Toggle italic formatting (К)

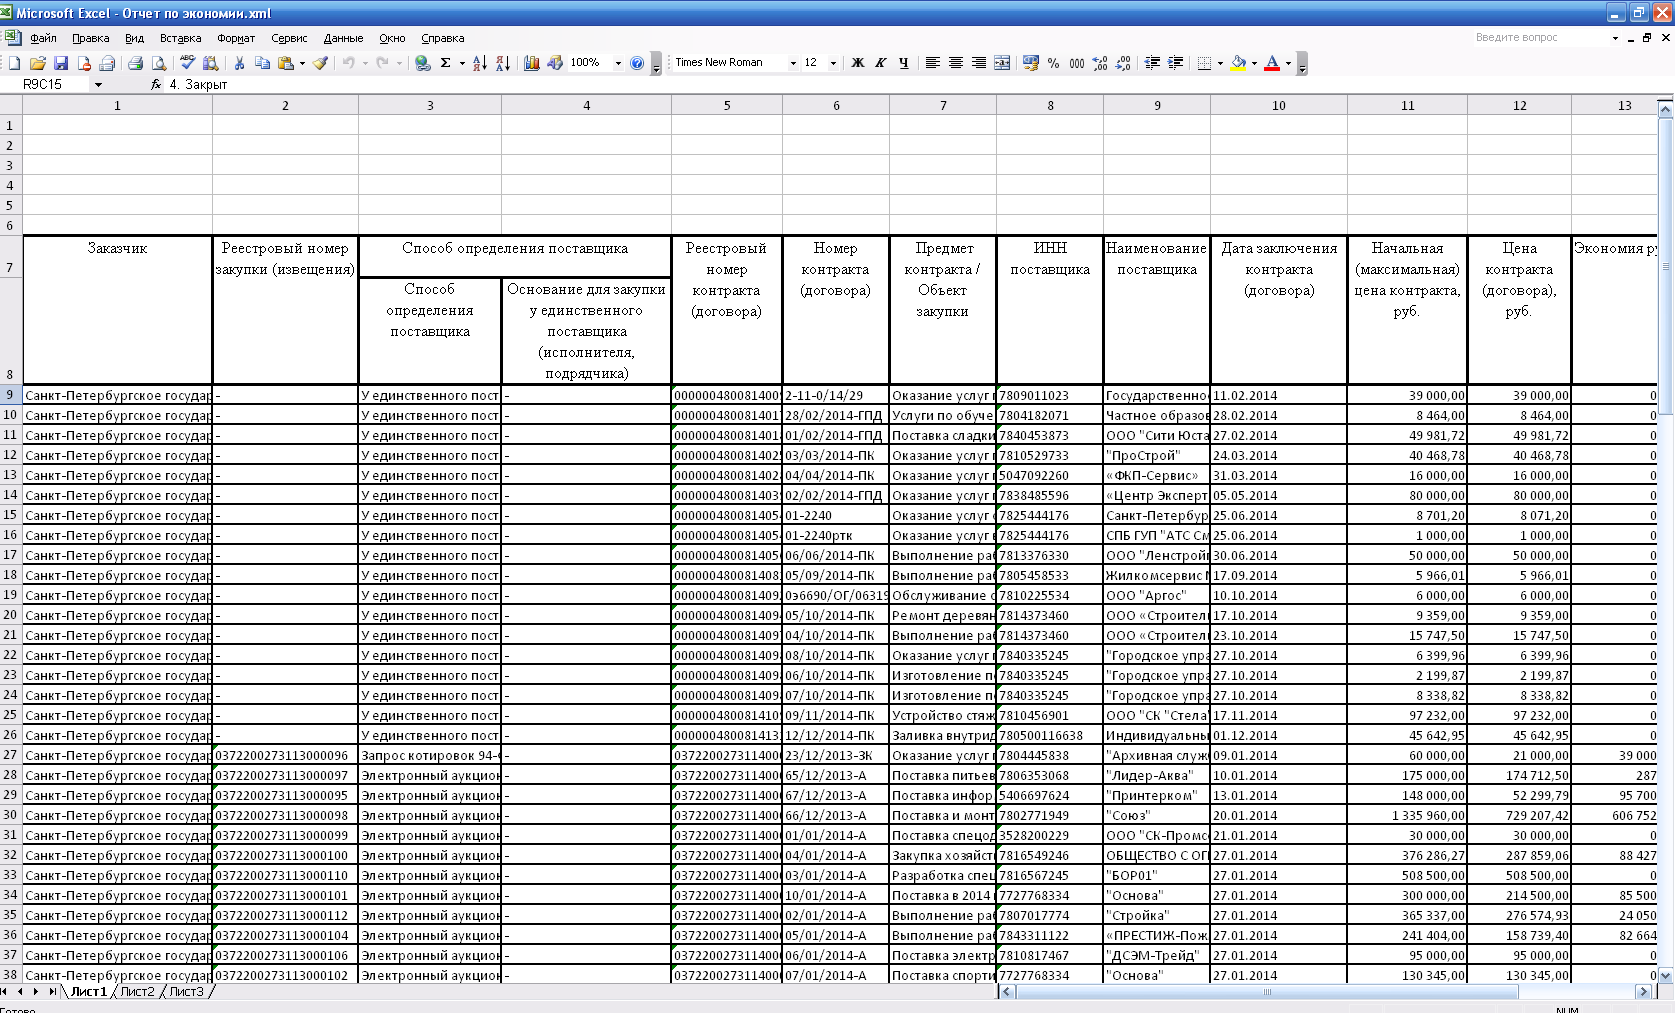tap(880, 63)
